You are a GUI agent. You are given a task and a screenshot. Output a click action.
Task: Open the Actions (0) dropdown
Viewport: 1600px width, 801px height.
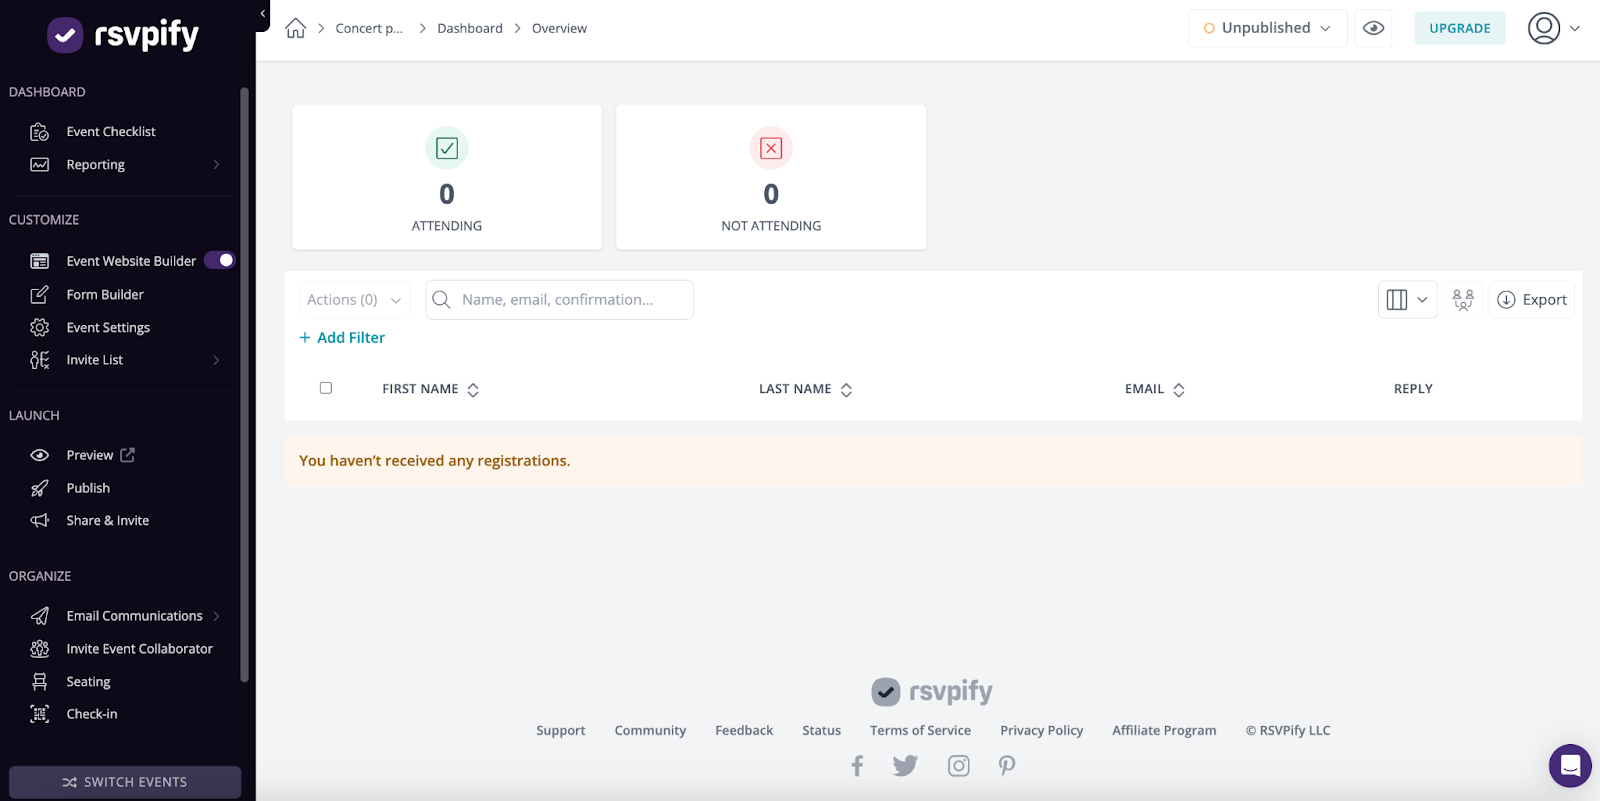[354, 300]
